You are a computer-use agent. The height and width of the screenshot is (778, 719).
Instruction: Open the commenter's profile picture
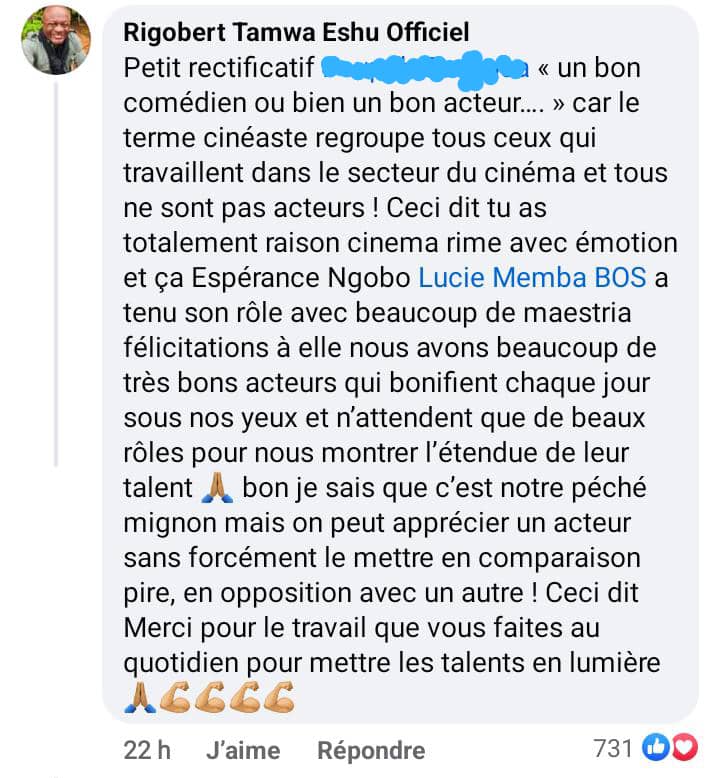click(56, 41)
